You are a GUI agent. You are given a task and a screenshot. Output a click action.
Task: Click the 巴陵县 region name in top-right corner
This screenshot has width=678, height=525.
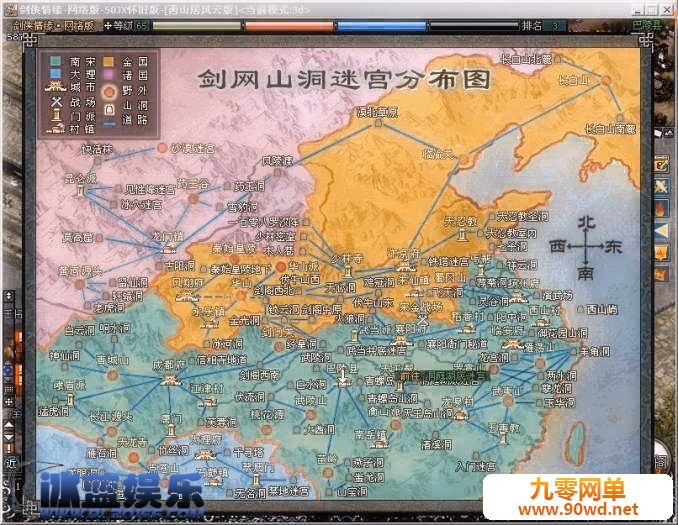647,25
